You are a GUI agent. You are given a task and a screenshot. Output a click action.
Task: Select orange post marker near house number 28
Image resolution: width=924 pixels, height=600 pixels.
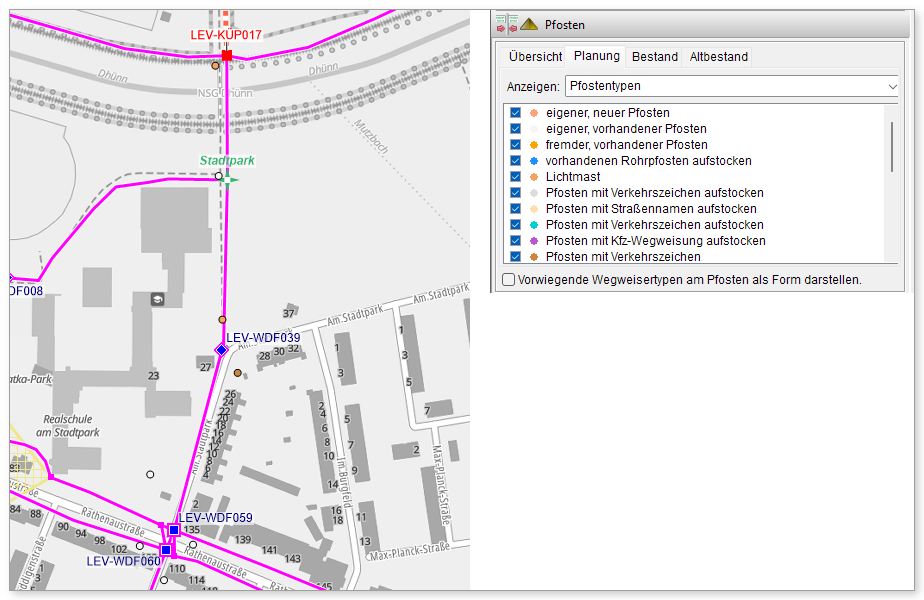[x=237, y=373]
